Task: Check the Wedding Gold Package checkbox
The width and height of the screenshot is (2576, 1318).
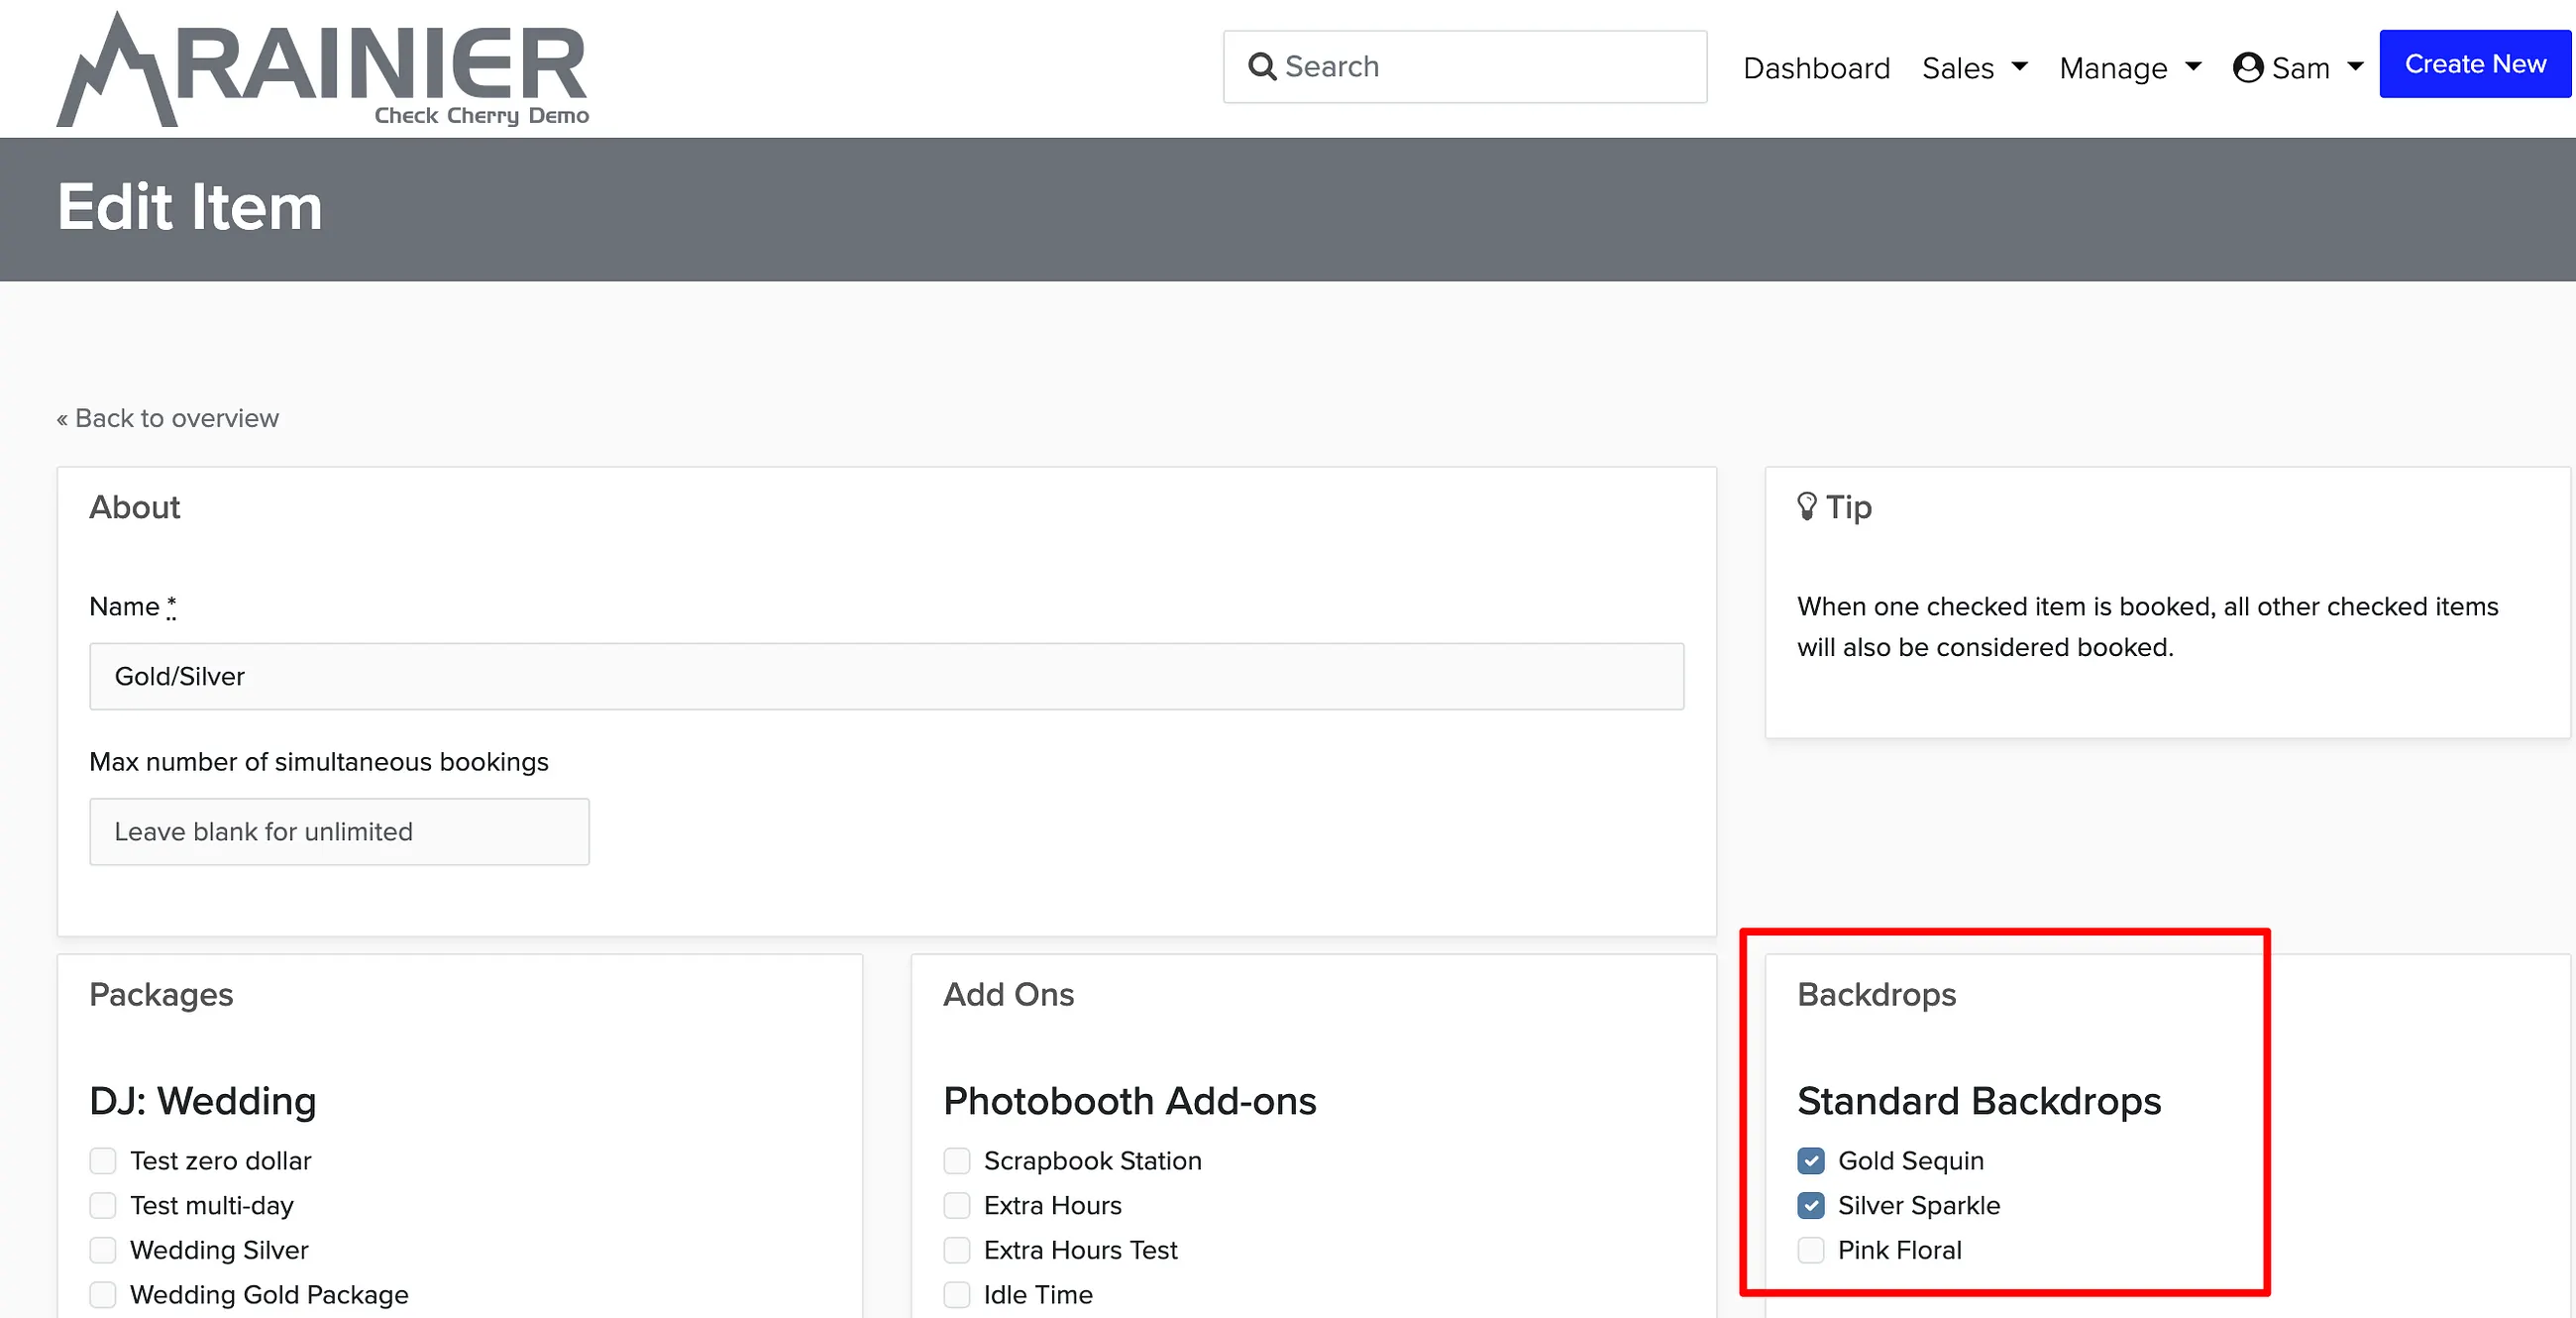Action: pos(103,1294)
